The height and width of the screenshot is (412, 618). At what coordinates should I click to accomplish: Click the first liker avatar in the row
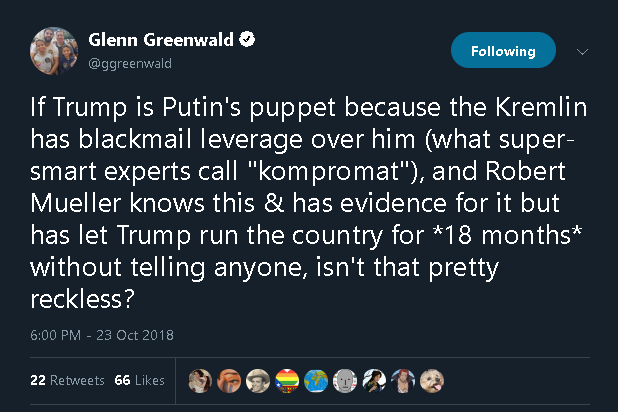coord(201,380)
